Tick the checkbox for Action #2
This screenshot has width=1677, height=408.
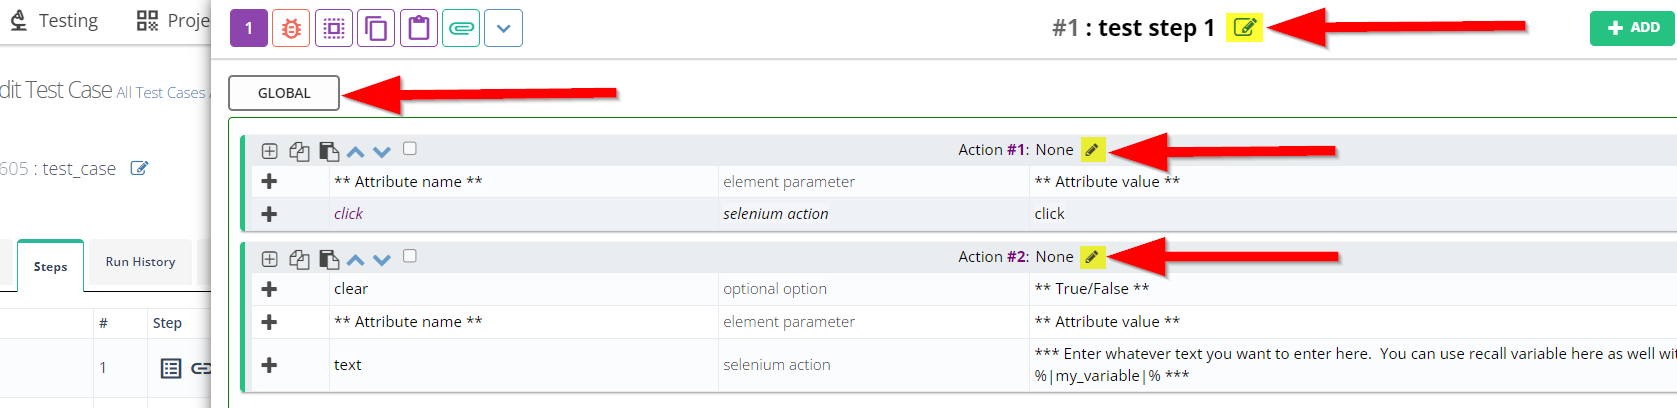coord(410,256)
